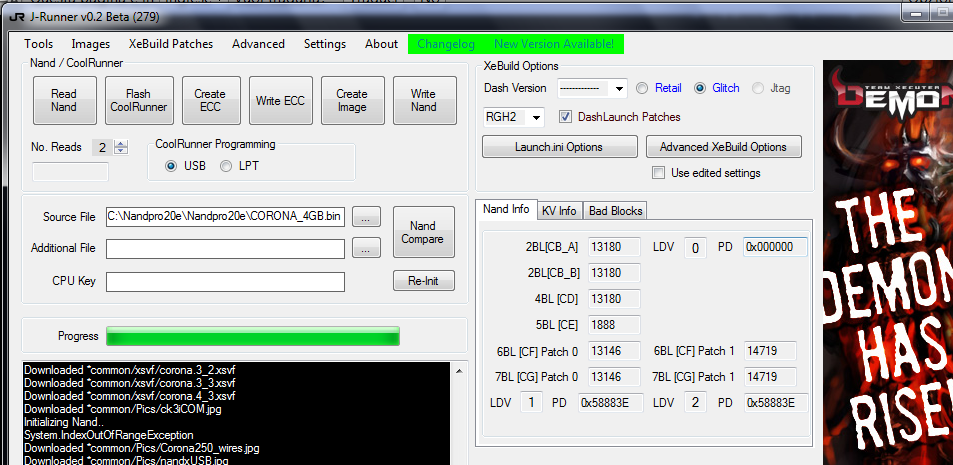Viewport: 953px width, 465px height.
Task: Click the Create Image button
Action: (x=351, y=101)
